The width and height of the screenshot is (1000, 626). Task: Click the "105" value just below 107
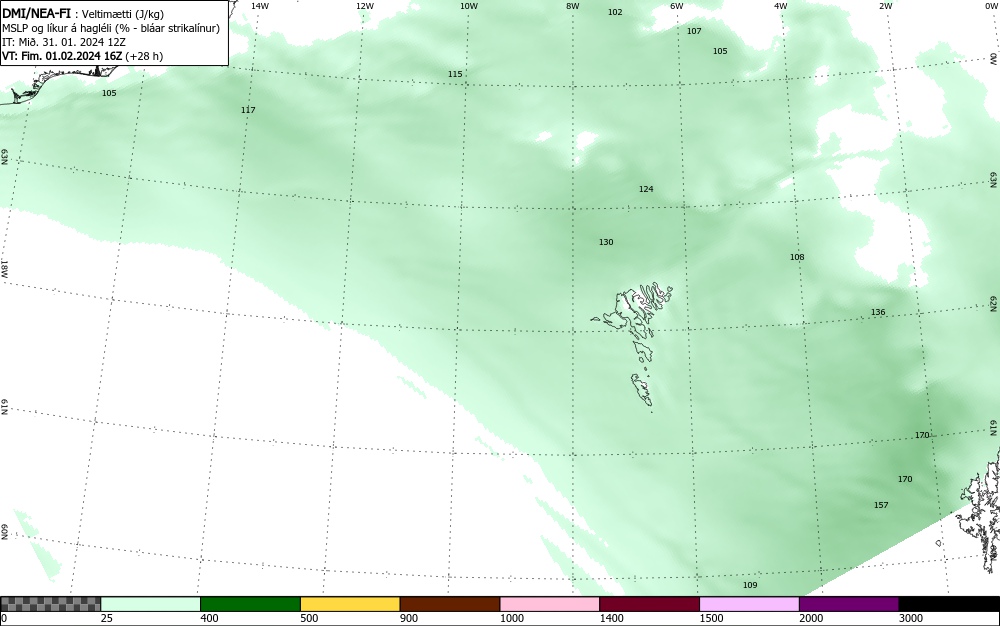(x=720, y=51)
